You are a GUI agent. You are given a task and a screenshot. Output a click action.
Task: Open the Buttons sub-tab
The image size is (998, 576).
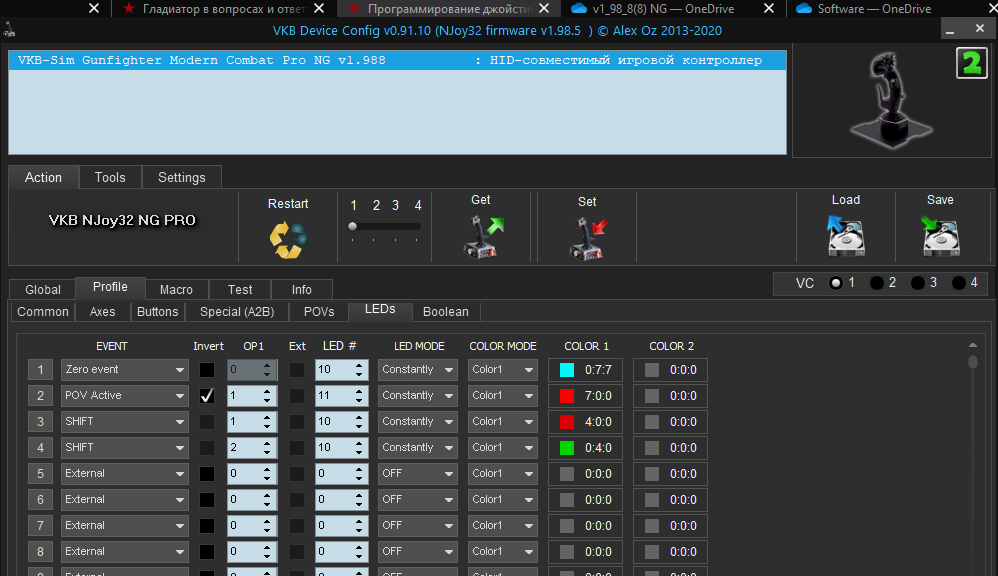pyautogui.click(x=157, y=312)
